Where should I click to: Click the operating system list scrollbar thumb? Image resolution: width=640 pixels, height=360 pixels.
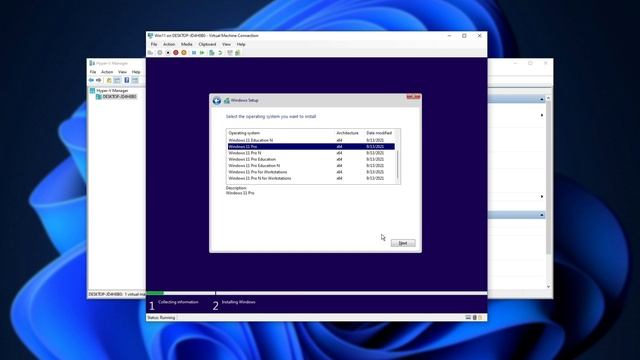click(398, 164)
